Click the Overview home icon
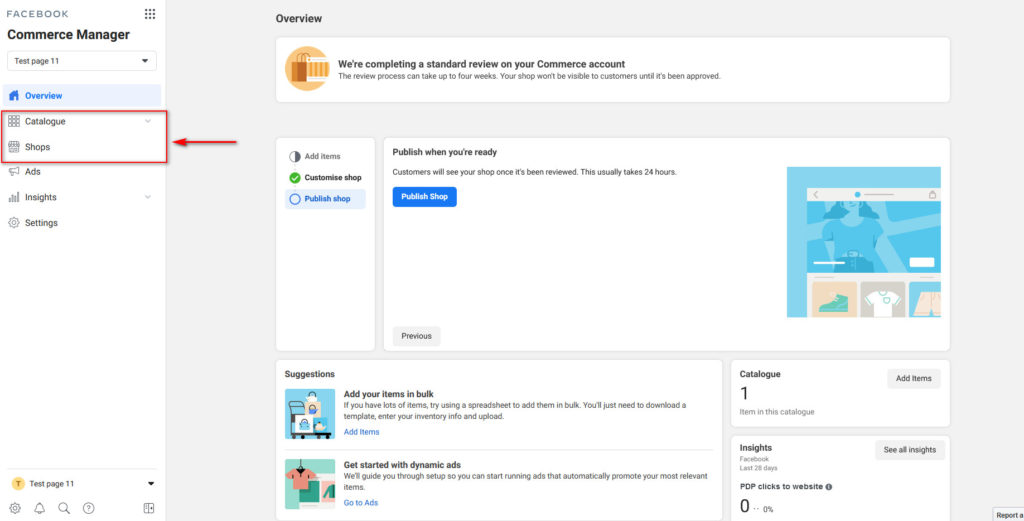Screen dimensions: 1024x521 pyautogui.click(x=14, y=96)
